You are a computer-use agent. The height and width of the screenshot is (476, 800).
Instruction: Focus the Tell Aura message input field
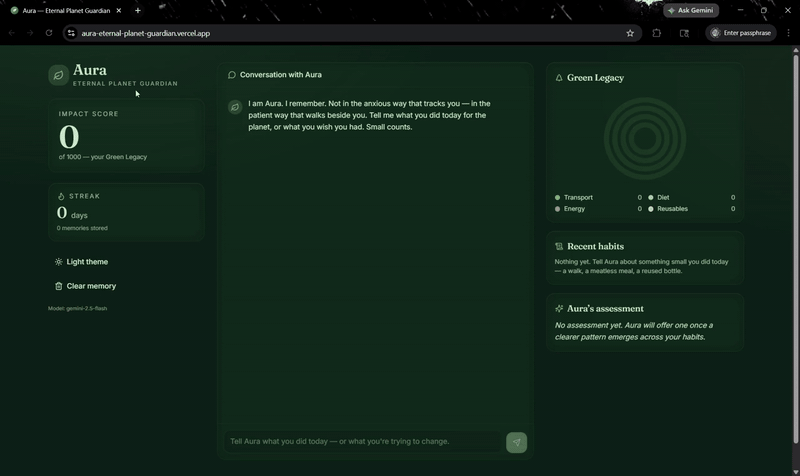point(363,442)
